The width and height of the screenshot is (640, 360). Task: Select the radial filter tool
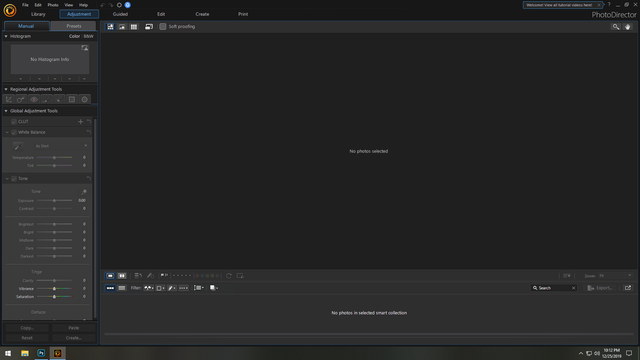84,100
